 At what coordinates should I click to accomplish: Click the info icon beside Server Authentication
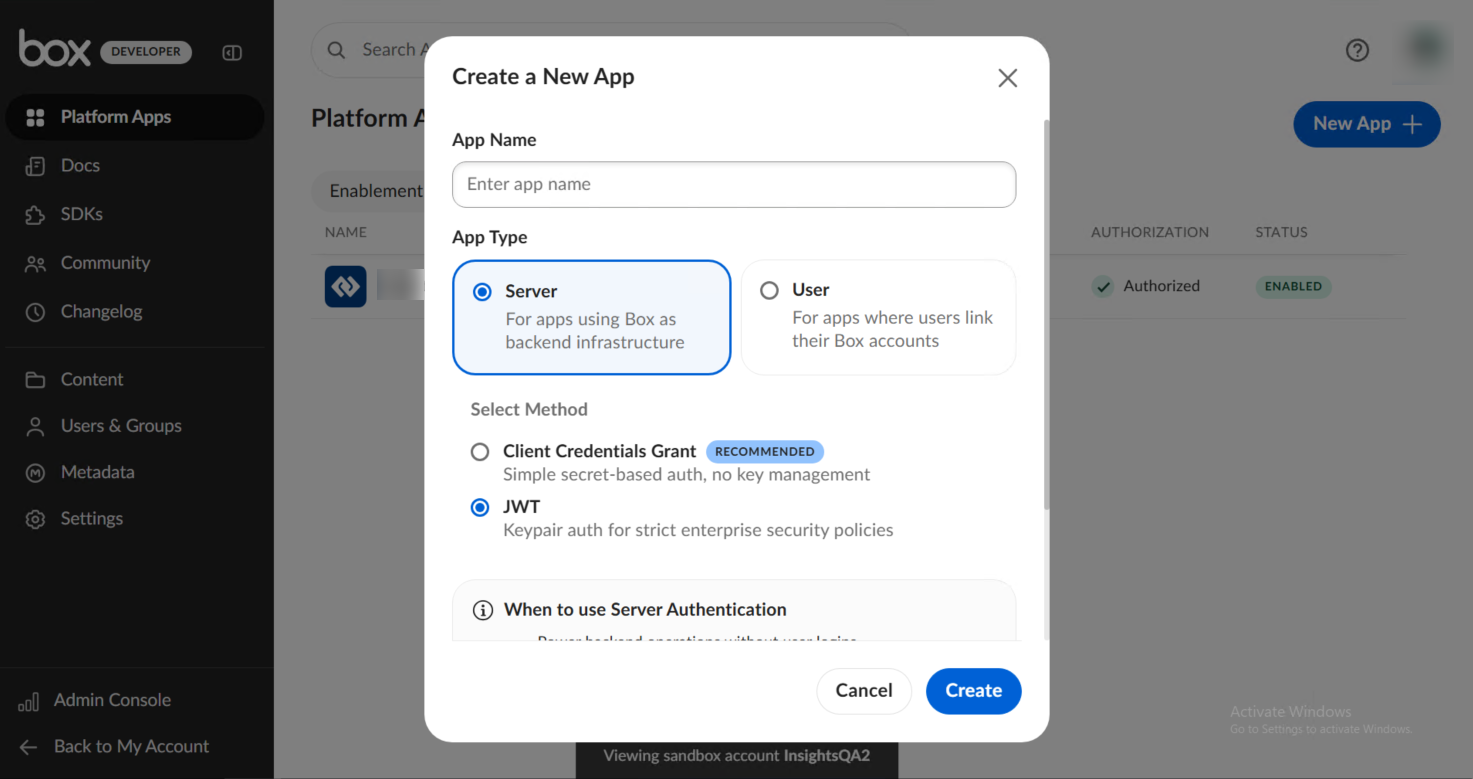[483, 610]
